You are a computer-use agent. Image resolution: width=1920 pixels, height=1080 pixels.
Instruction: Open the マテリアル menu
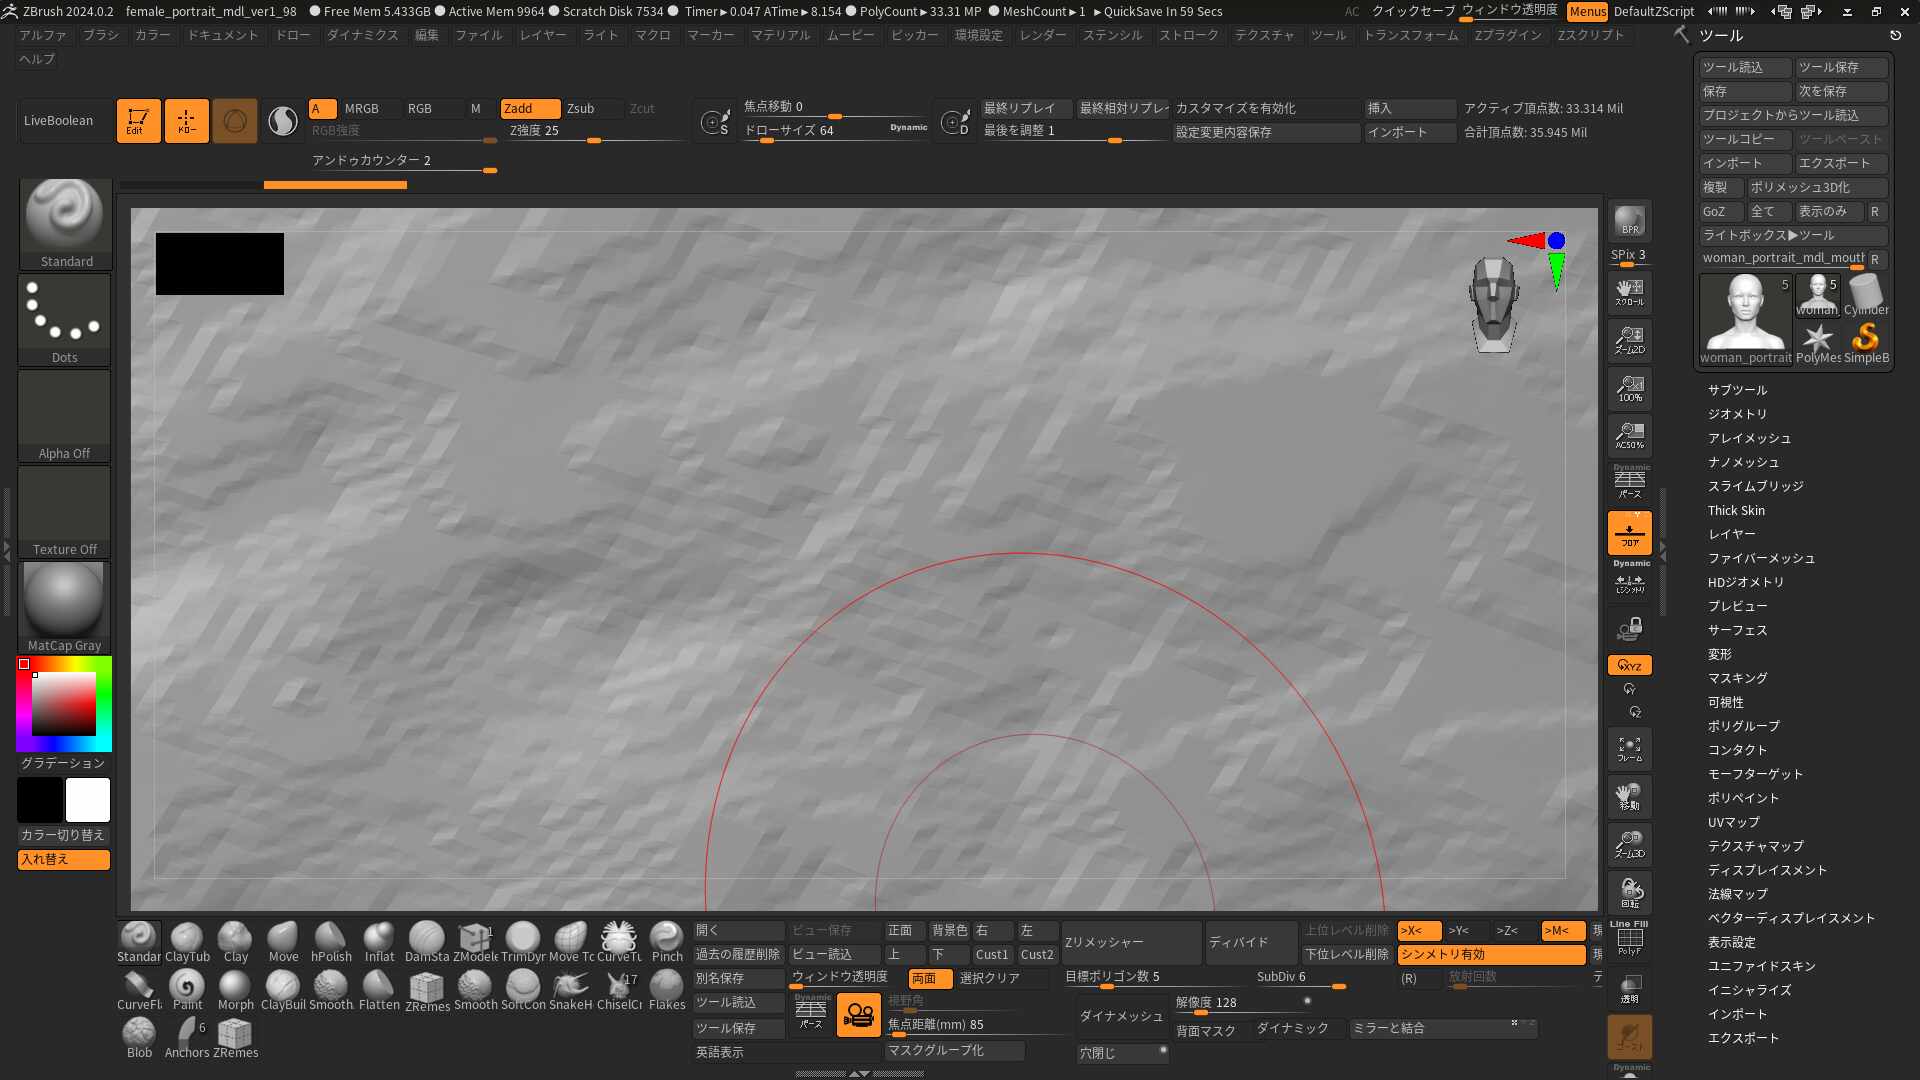[784, 34]
